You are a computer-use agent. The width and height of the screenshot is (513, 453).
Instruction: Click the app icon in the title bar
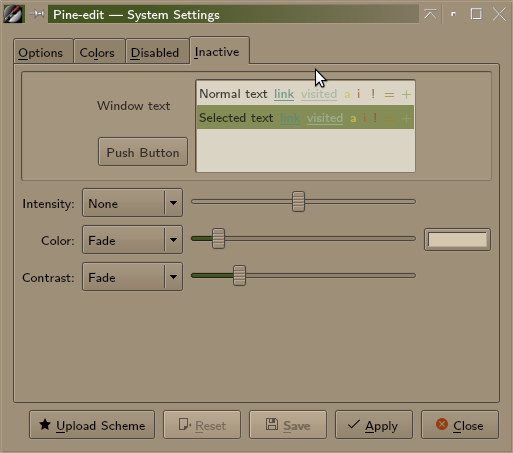pyautogui.click(x=14, y=14)
